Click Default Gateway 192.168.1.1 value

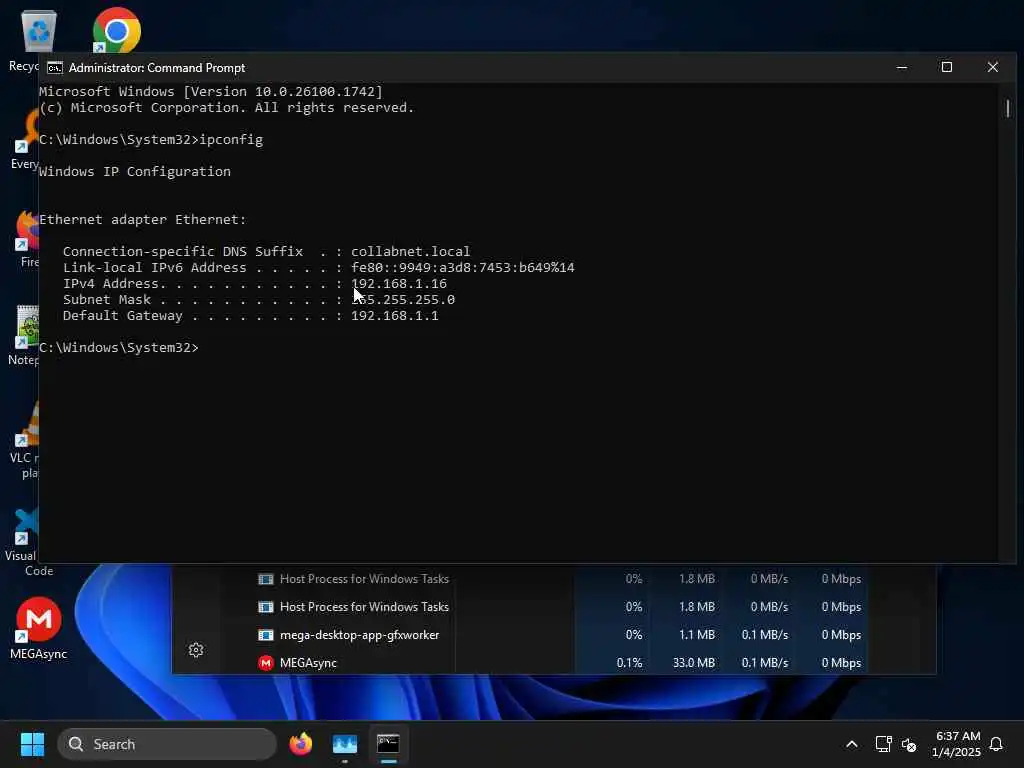(x=394, y=315)
